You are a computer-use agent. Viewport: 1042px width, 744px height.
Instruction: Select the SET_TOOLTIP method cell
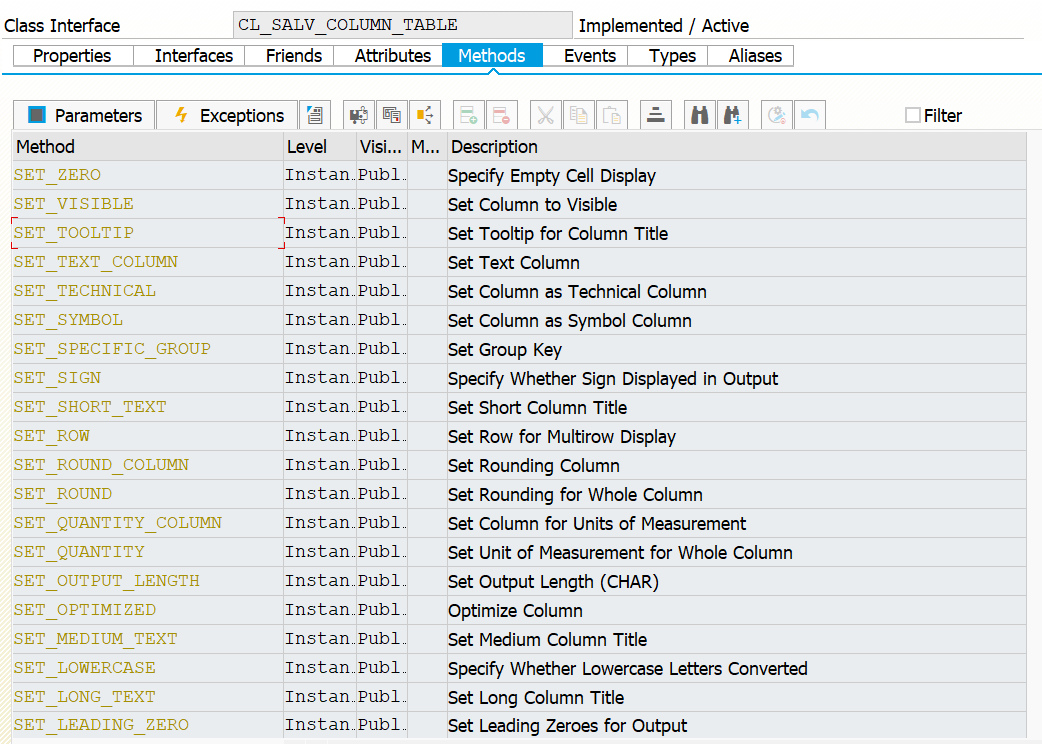[148, 233]
